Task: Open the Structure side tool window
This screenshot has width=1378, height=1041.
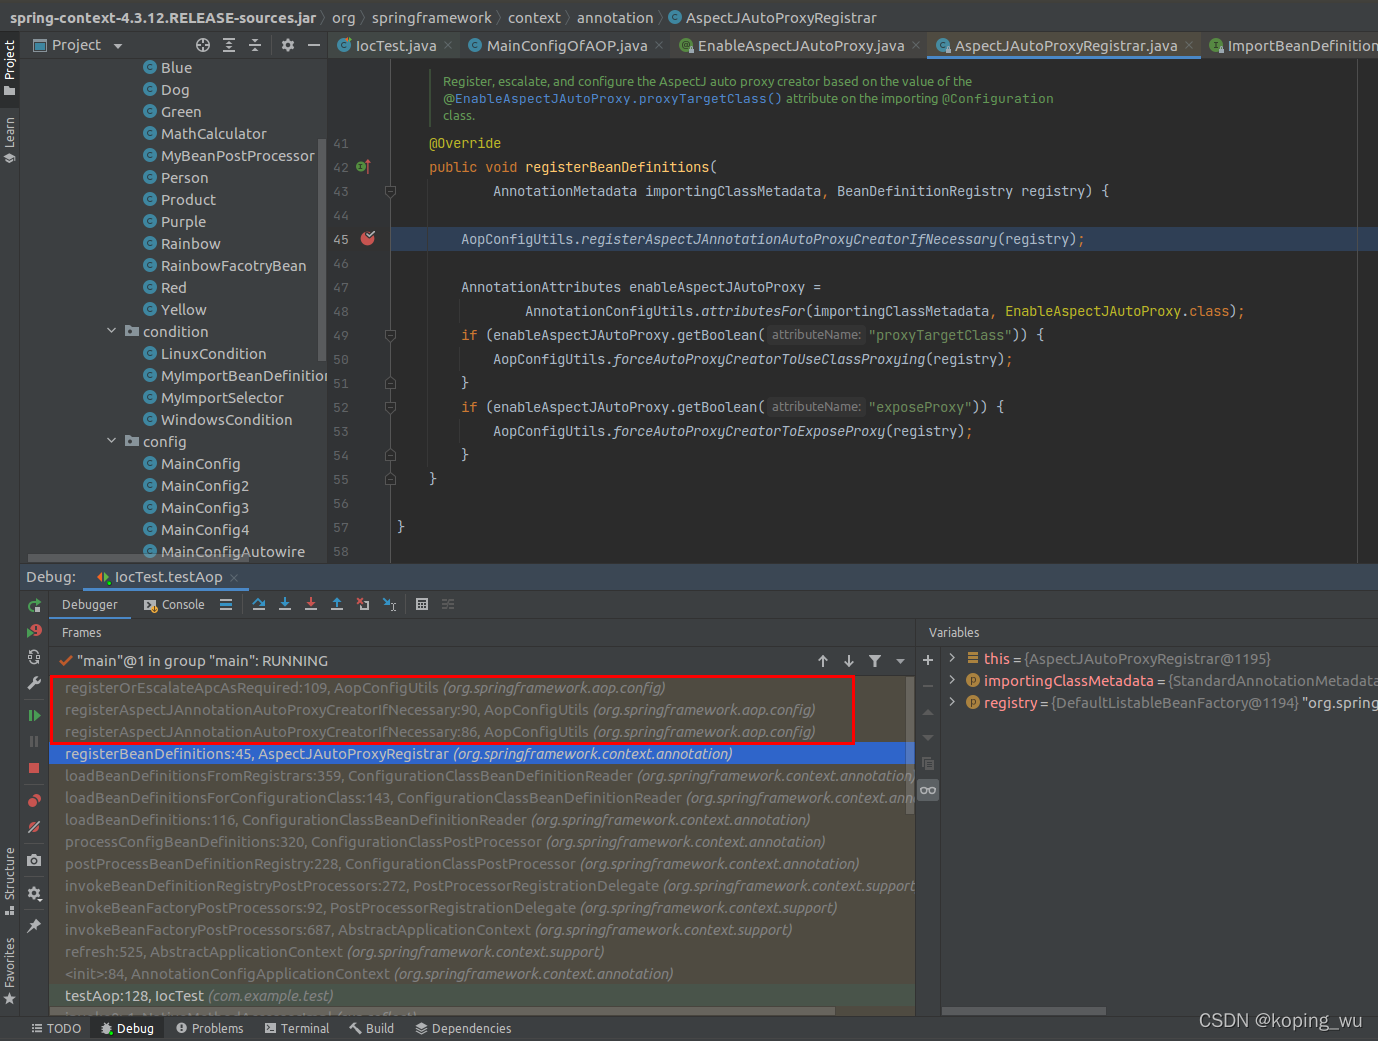Action: (x=10, y=880)
